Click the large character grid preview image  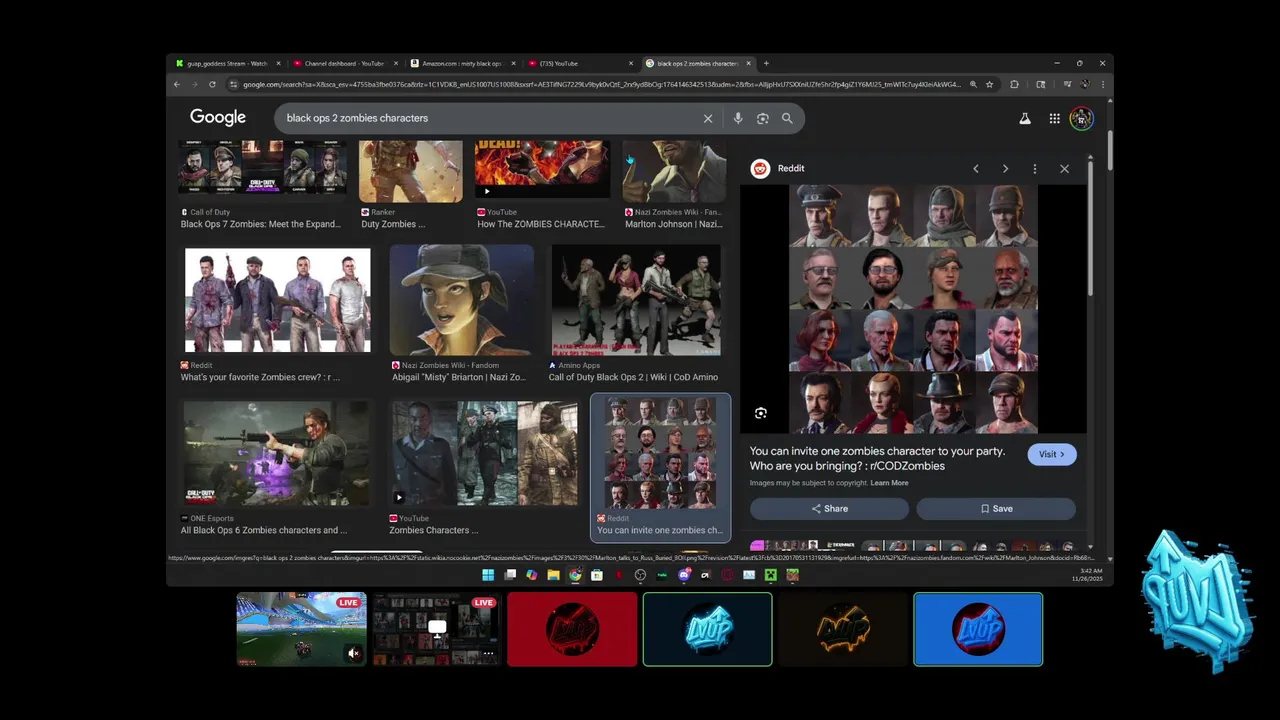913,309
